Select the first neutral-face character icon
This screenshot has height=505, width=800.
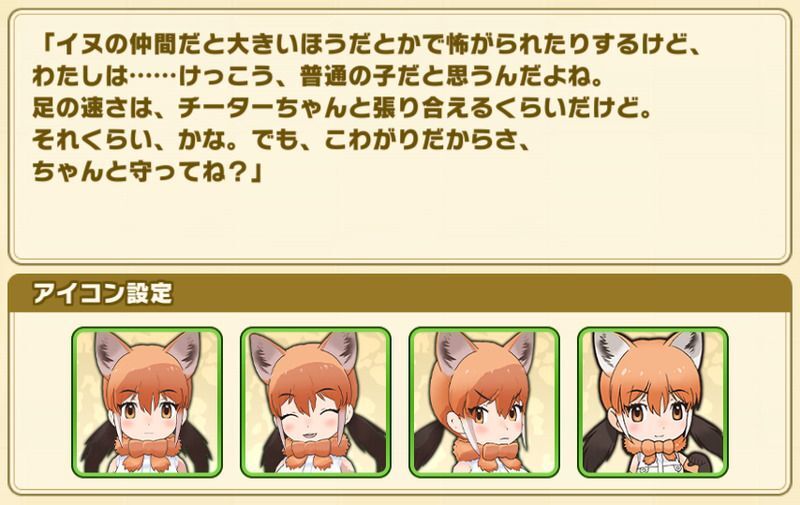(147, 402)
